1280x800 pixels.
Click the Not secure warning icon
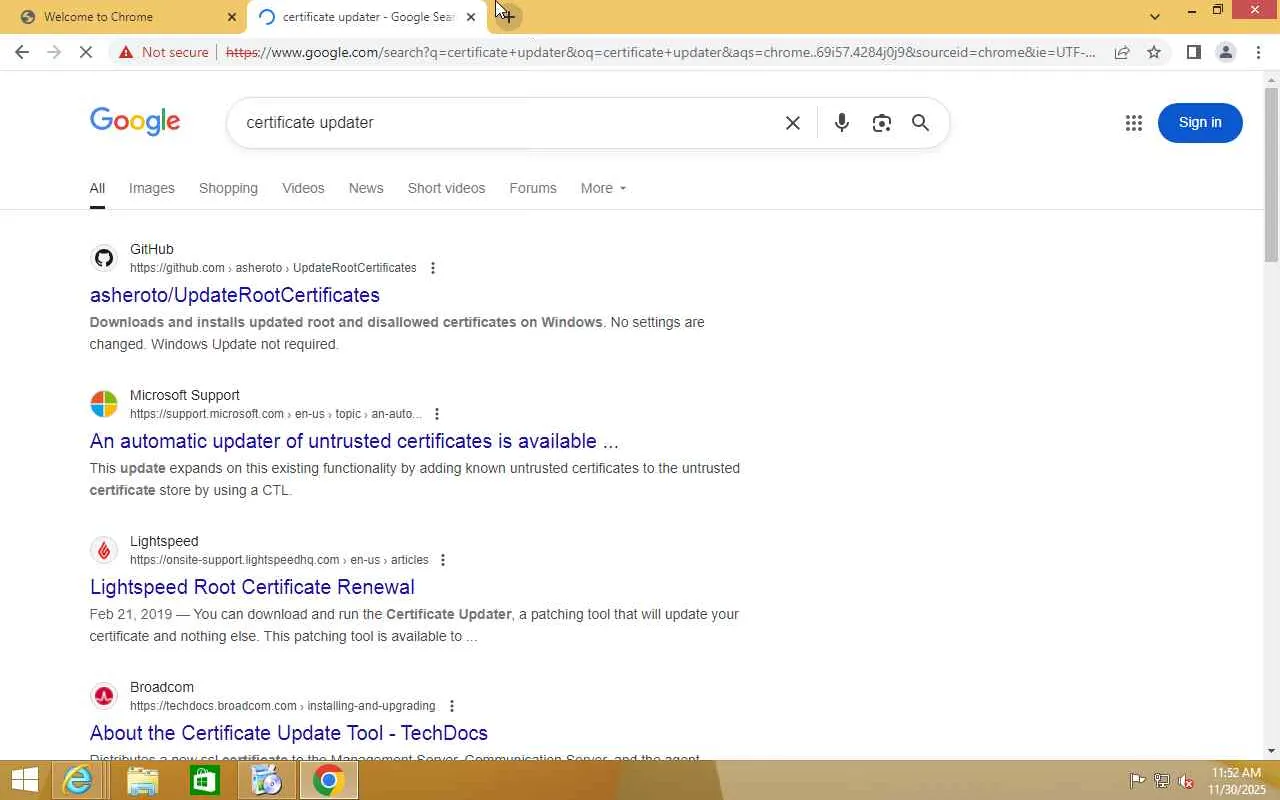[126, 52]
